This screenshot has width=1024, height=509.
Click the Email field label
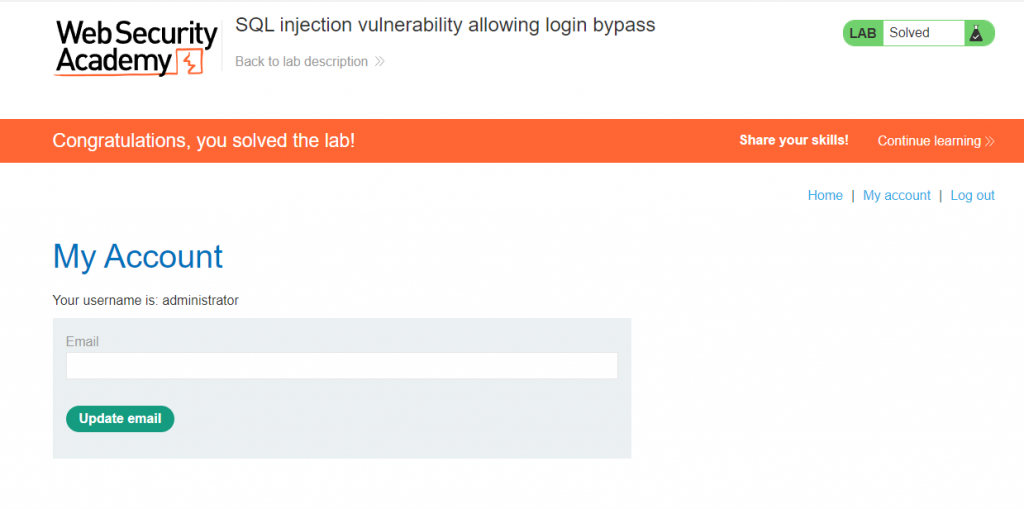[82, 342]
